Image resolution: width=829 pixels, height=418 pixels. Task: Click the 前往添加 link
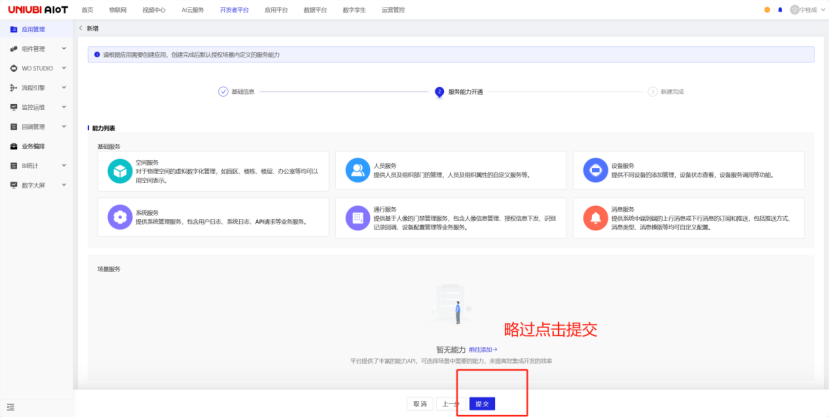point(482,349)
